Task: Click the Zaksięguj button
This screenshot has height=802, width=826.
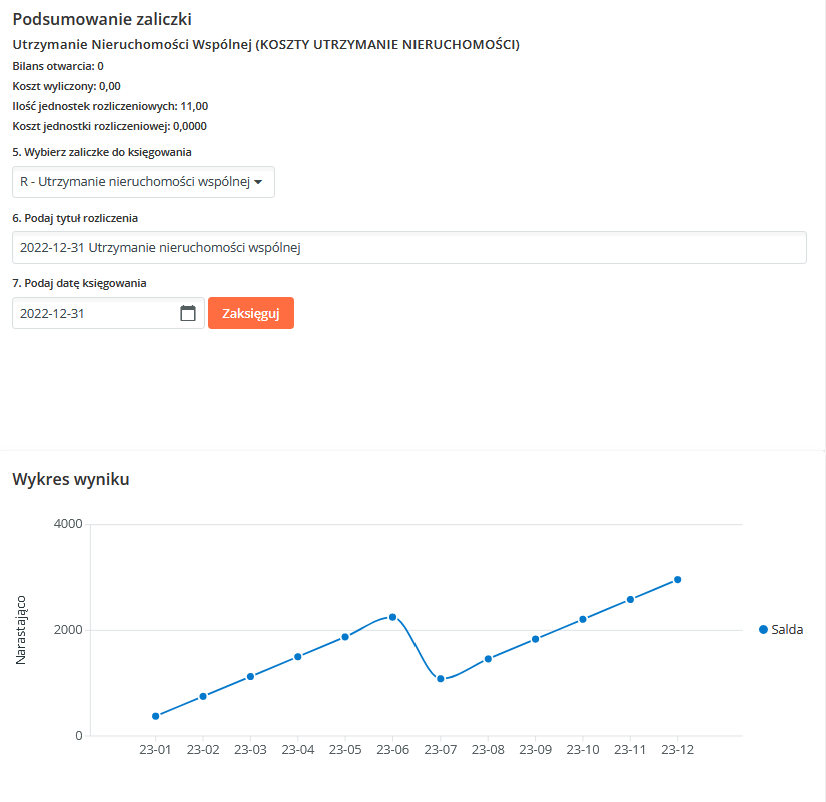Action: (x=251, y=313)
